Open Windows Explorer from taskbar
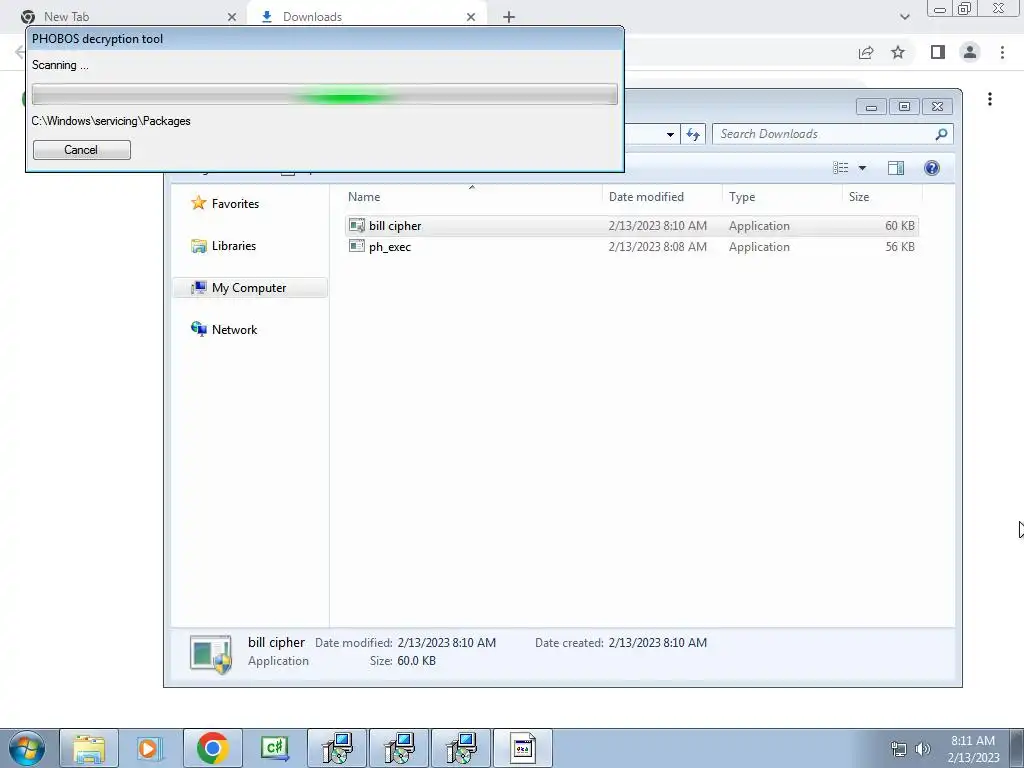 click(x=89, y=748)
